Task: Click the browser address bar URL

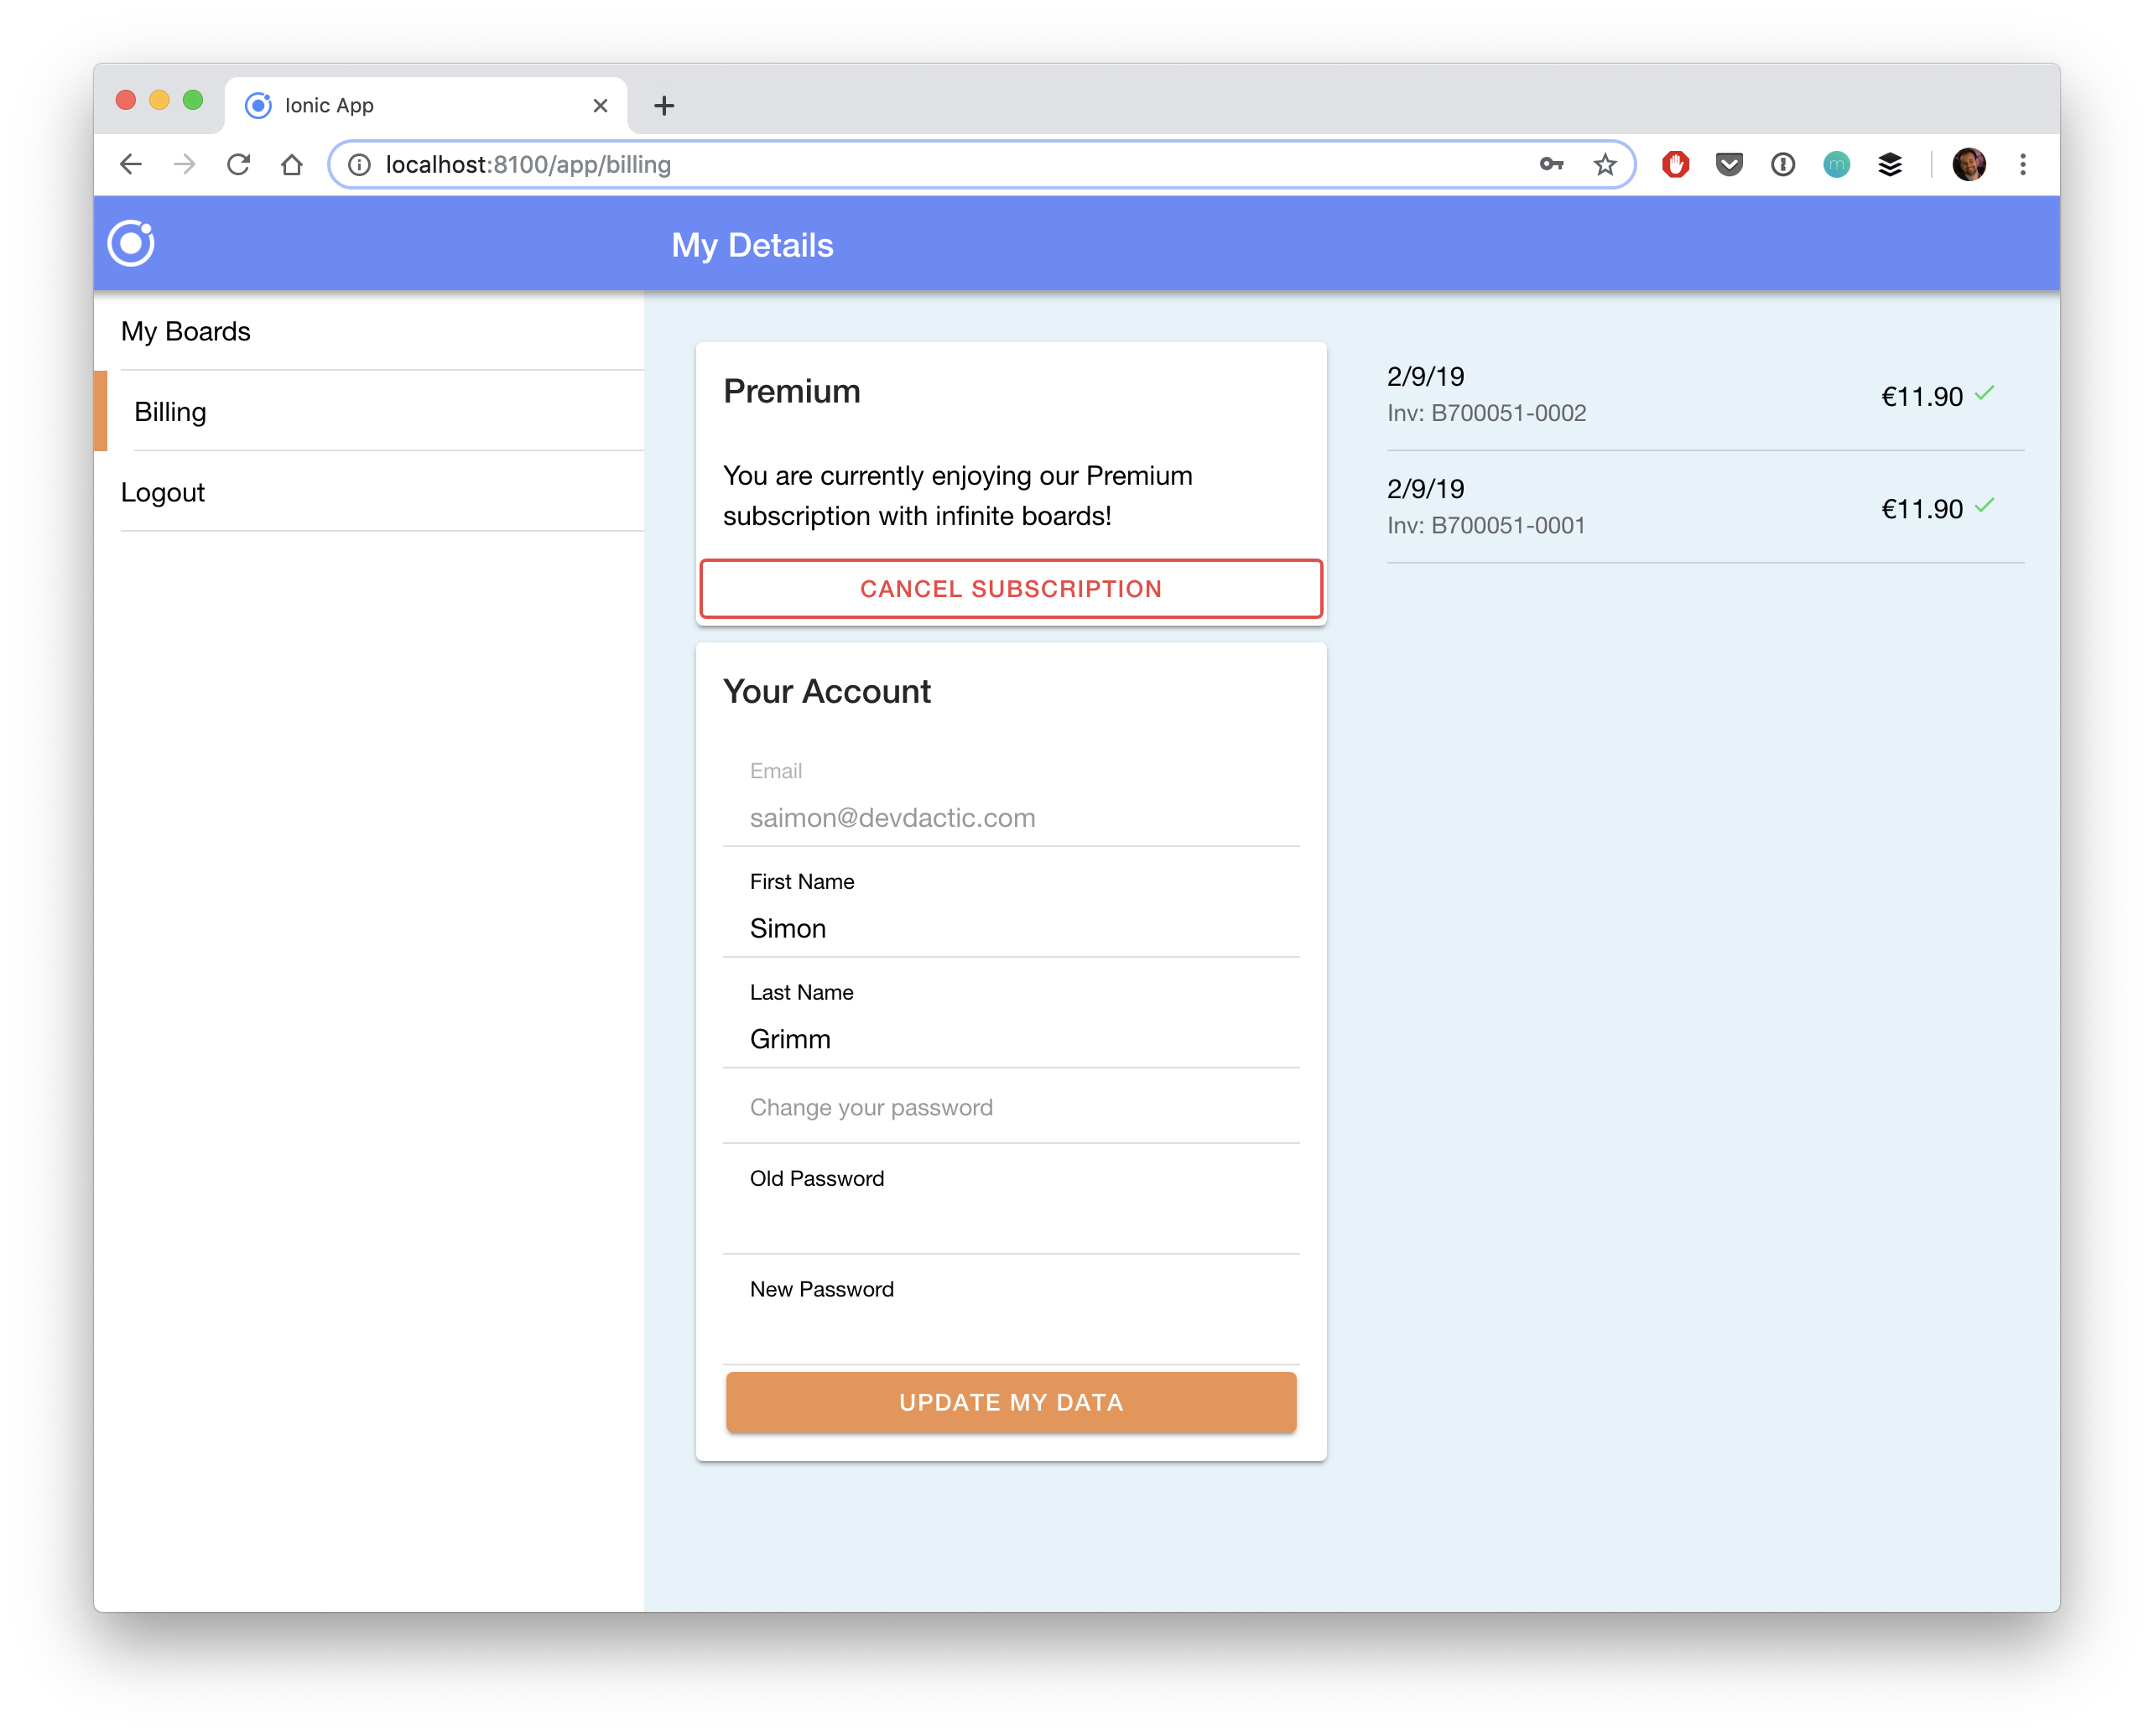Action: pos(528,165)
